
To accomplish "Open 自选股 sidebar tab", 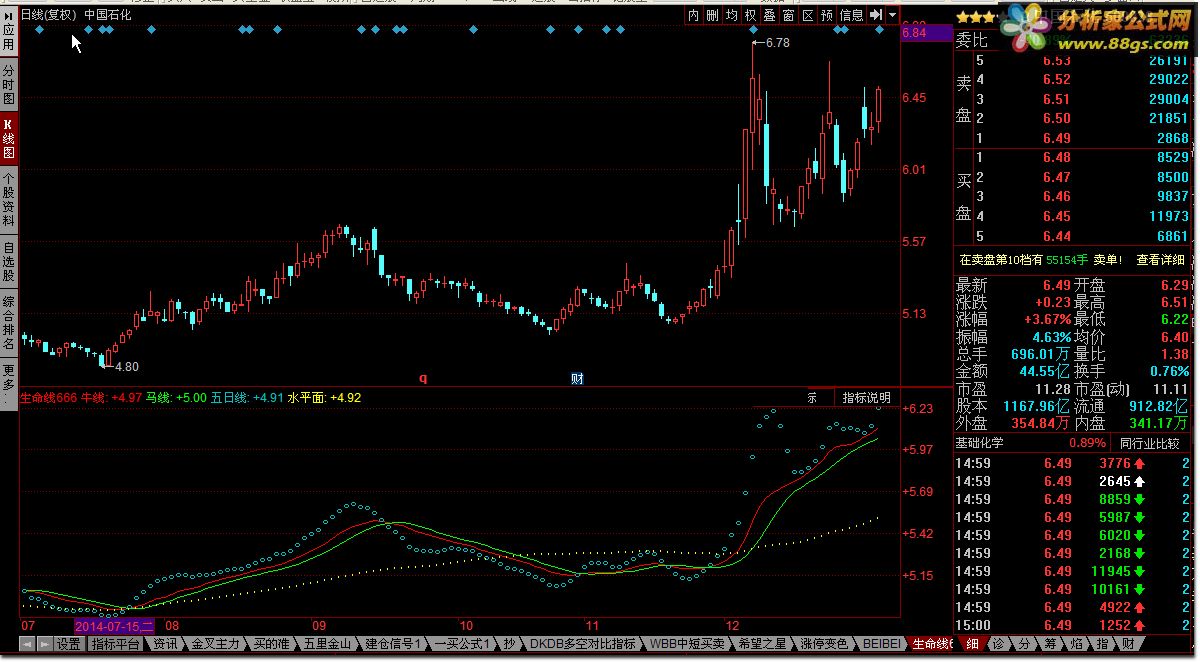I will [9, 262].
